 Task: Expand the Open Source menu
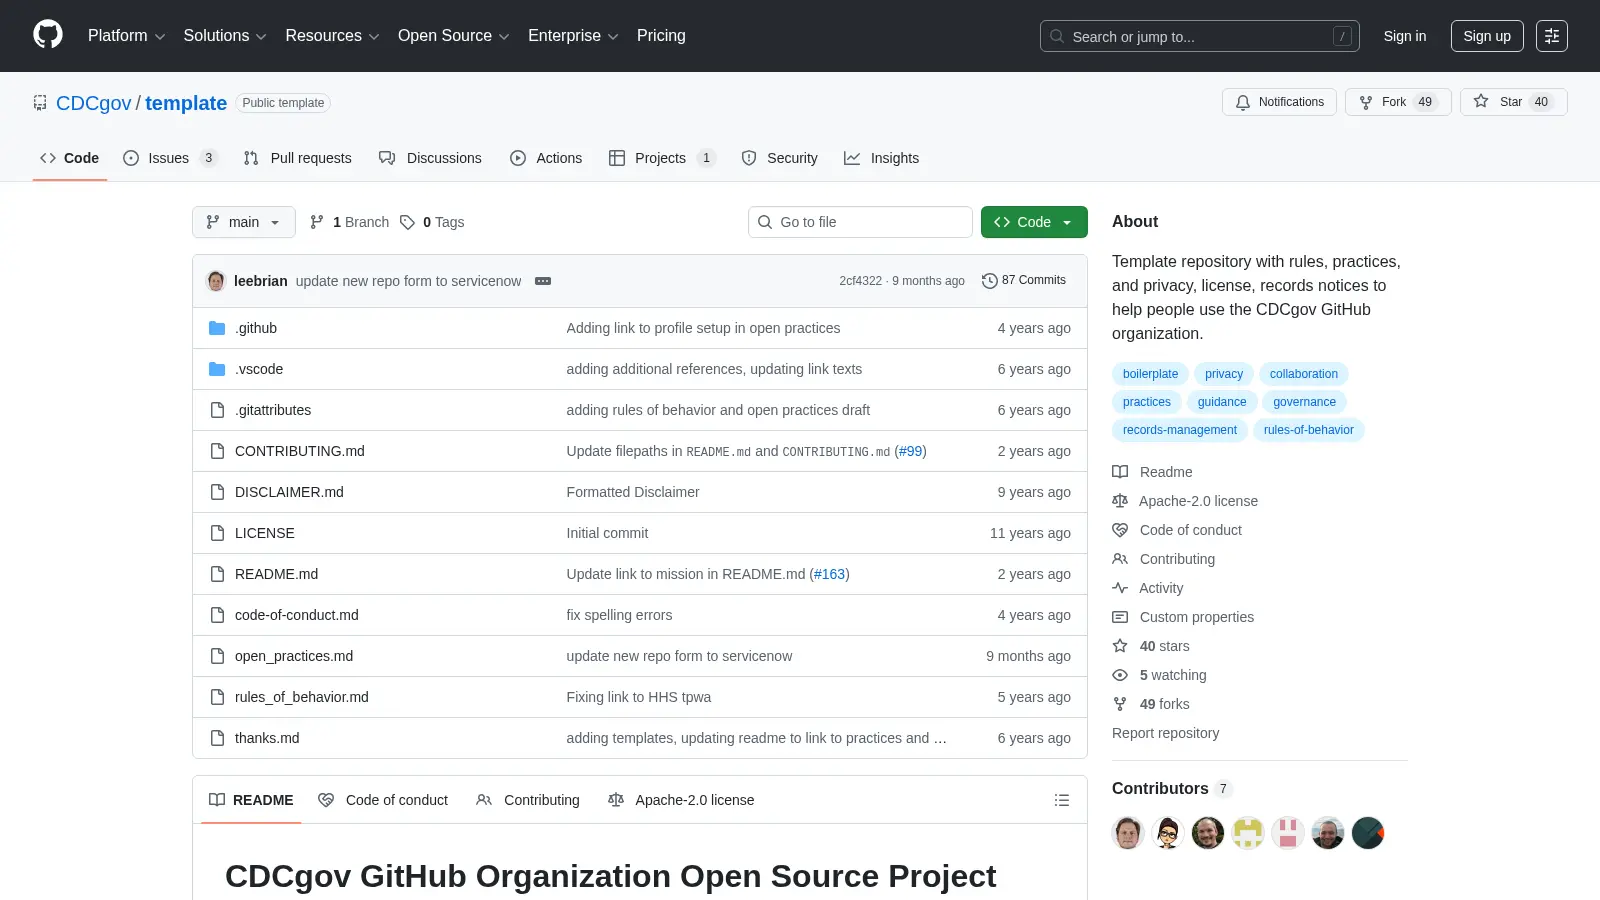tap(453, 36)
